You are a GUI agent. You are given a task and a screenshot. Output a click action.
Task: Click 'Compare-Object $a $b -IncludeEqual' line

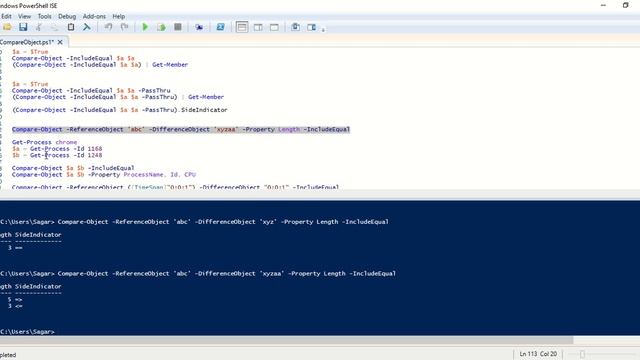point(73,168)
